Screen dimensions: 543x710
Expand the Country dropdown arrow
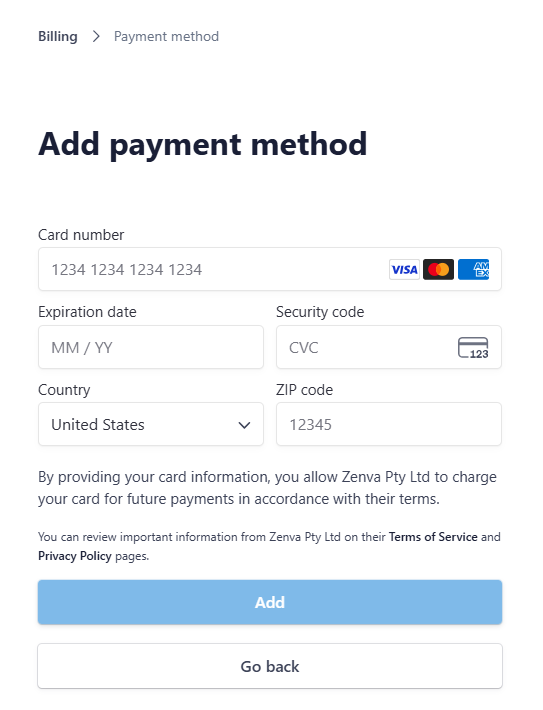tap(244, 425)
